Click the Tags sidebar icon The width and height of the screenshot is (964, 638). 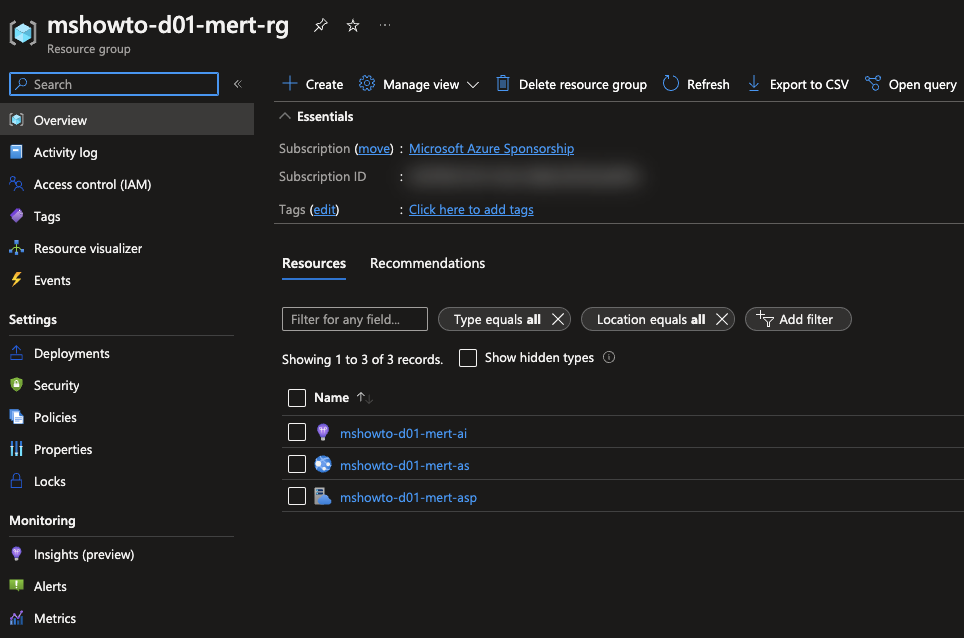[x=17, y=216]
